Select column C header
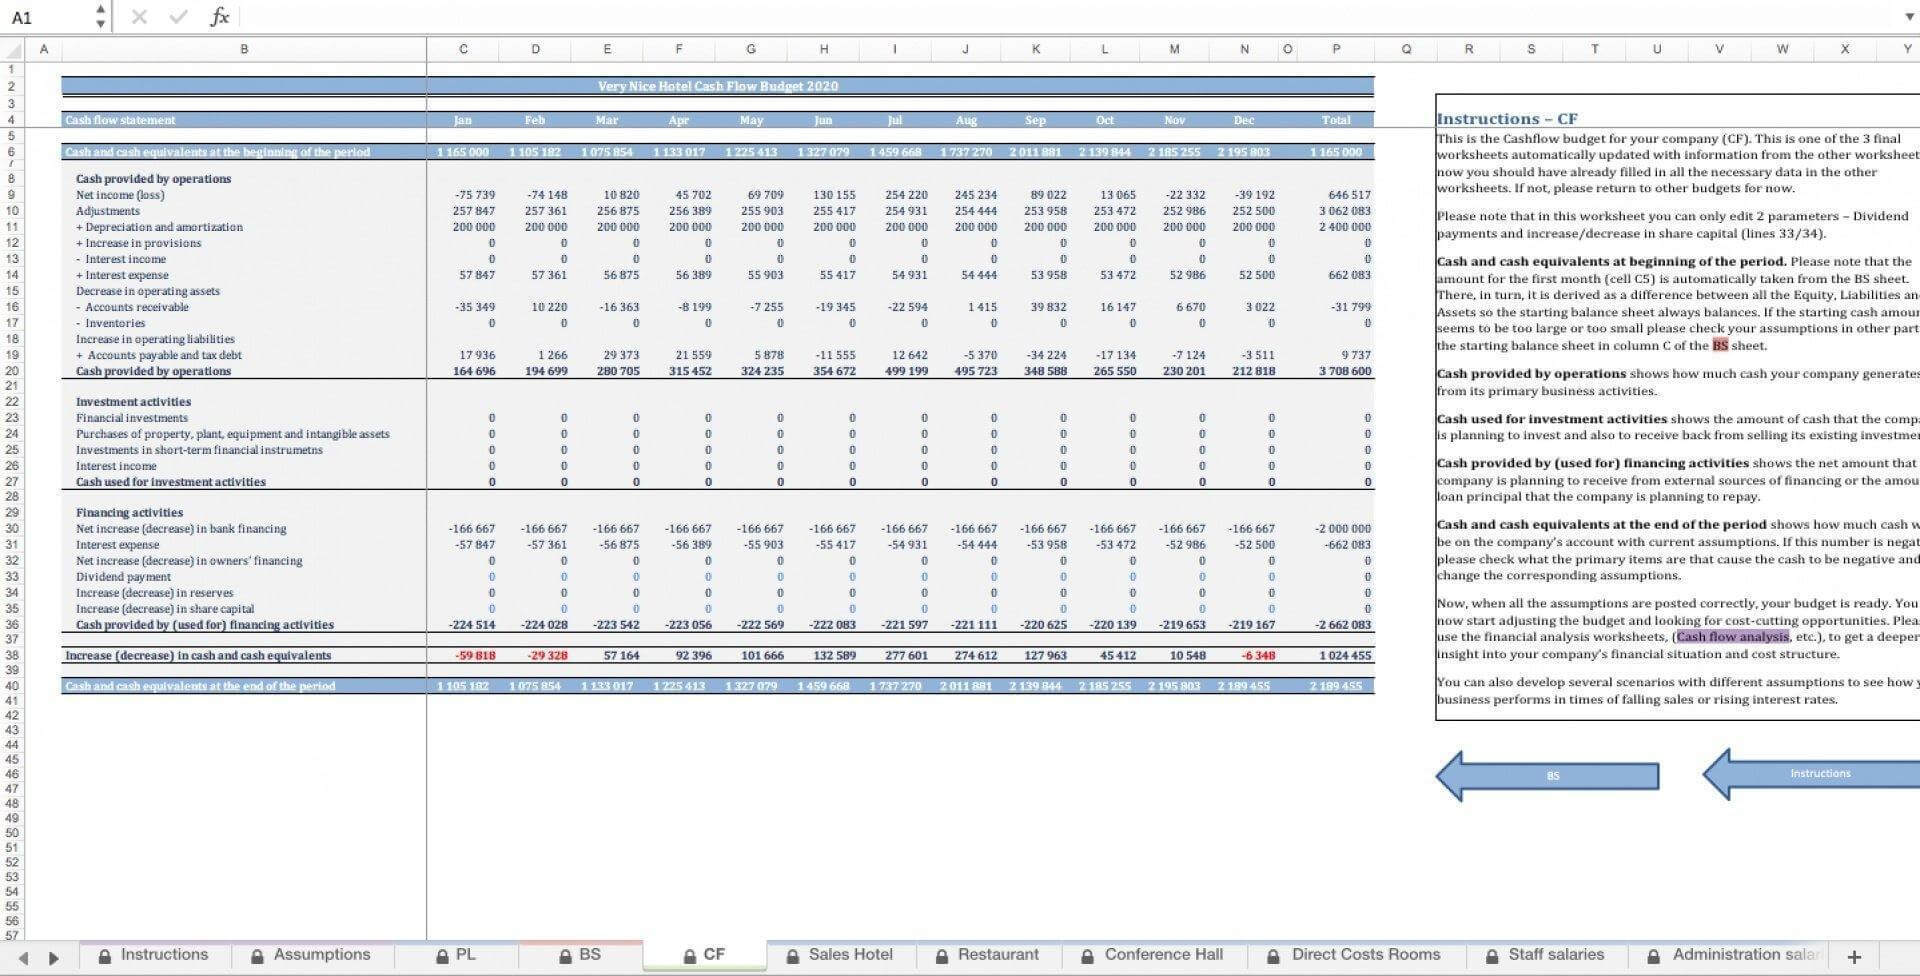The image size is (1920, 976). [x=463, y=49]
